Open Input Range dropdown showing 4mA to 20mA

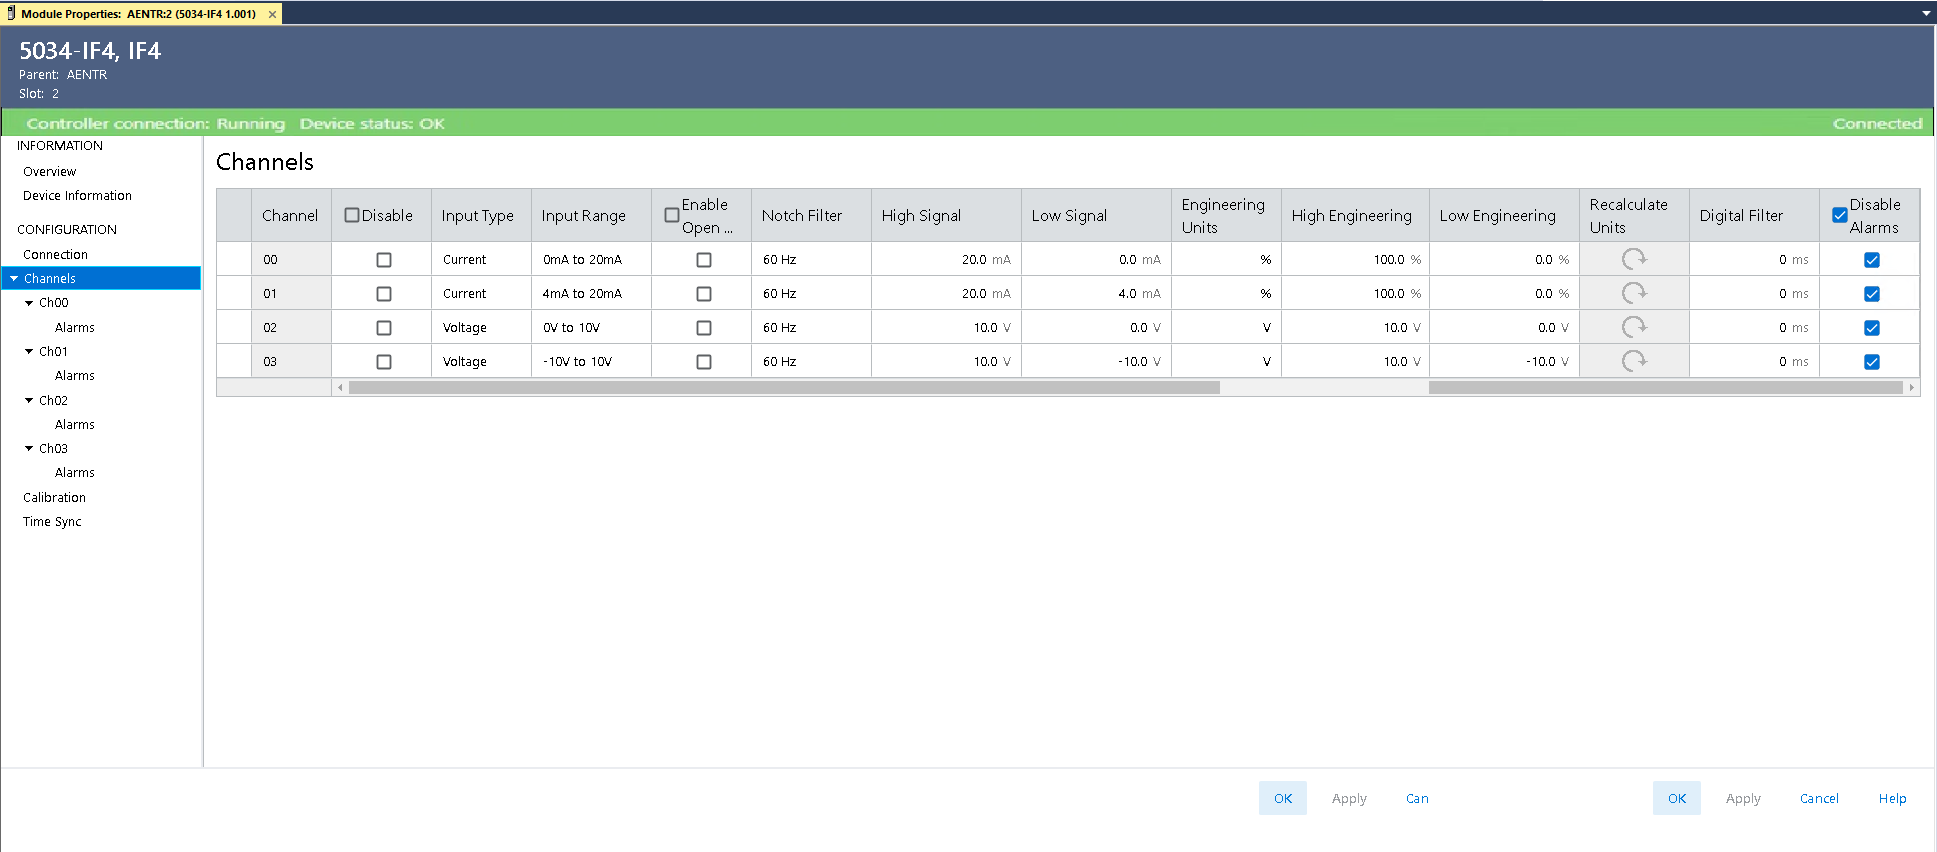[x=591, y=293]
